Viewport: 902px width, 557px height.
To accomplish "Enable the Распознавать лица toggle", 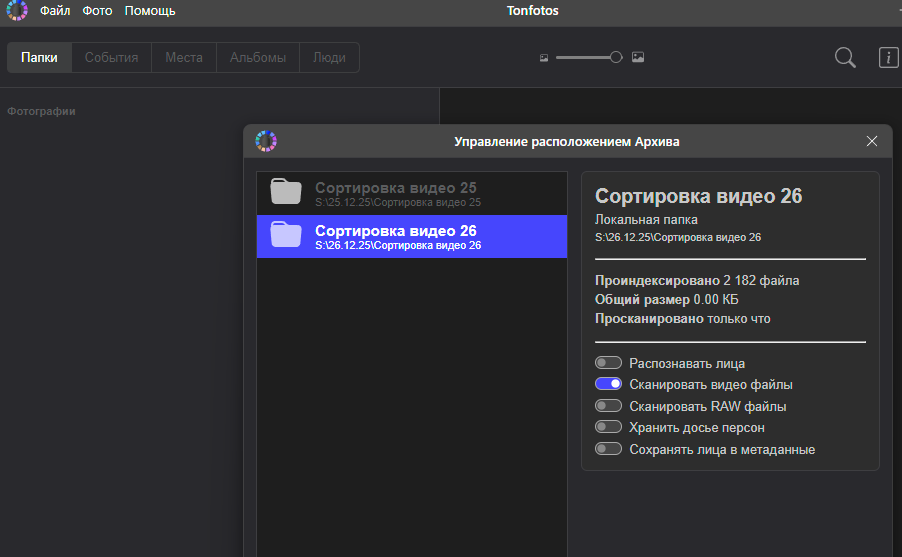I will (x=608, y=363).
